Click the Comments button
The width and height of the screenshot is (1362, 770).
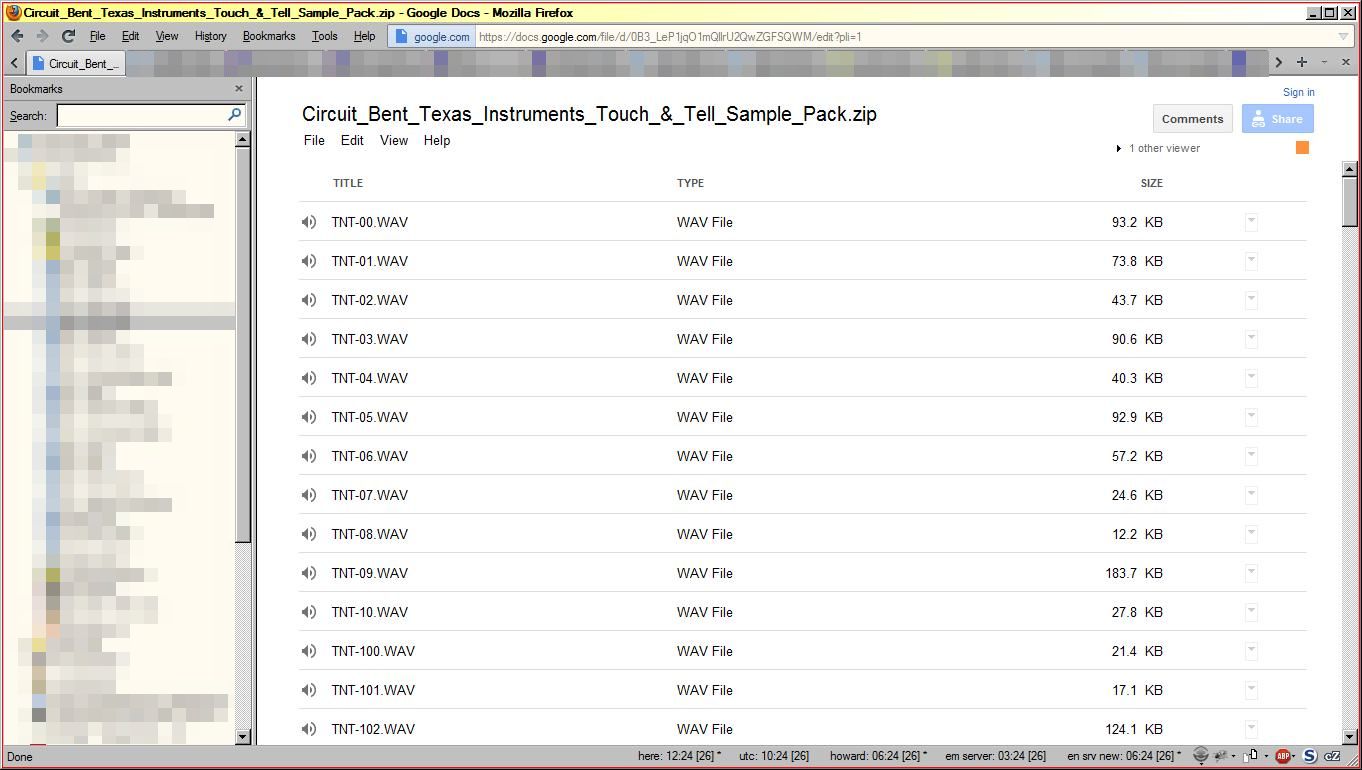[x=1192, y=119]
